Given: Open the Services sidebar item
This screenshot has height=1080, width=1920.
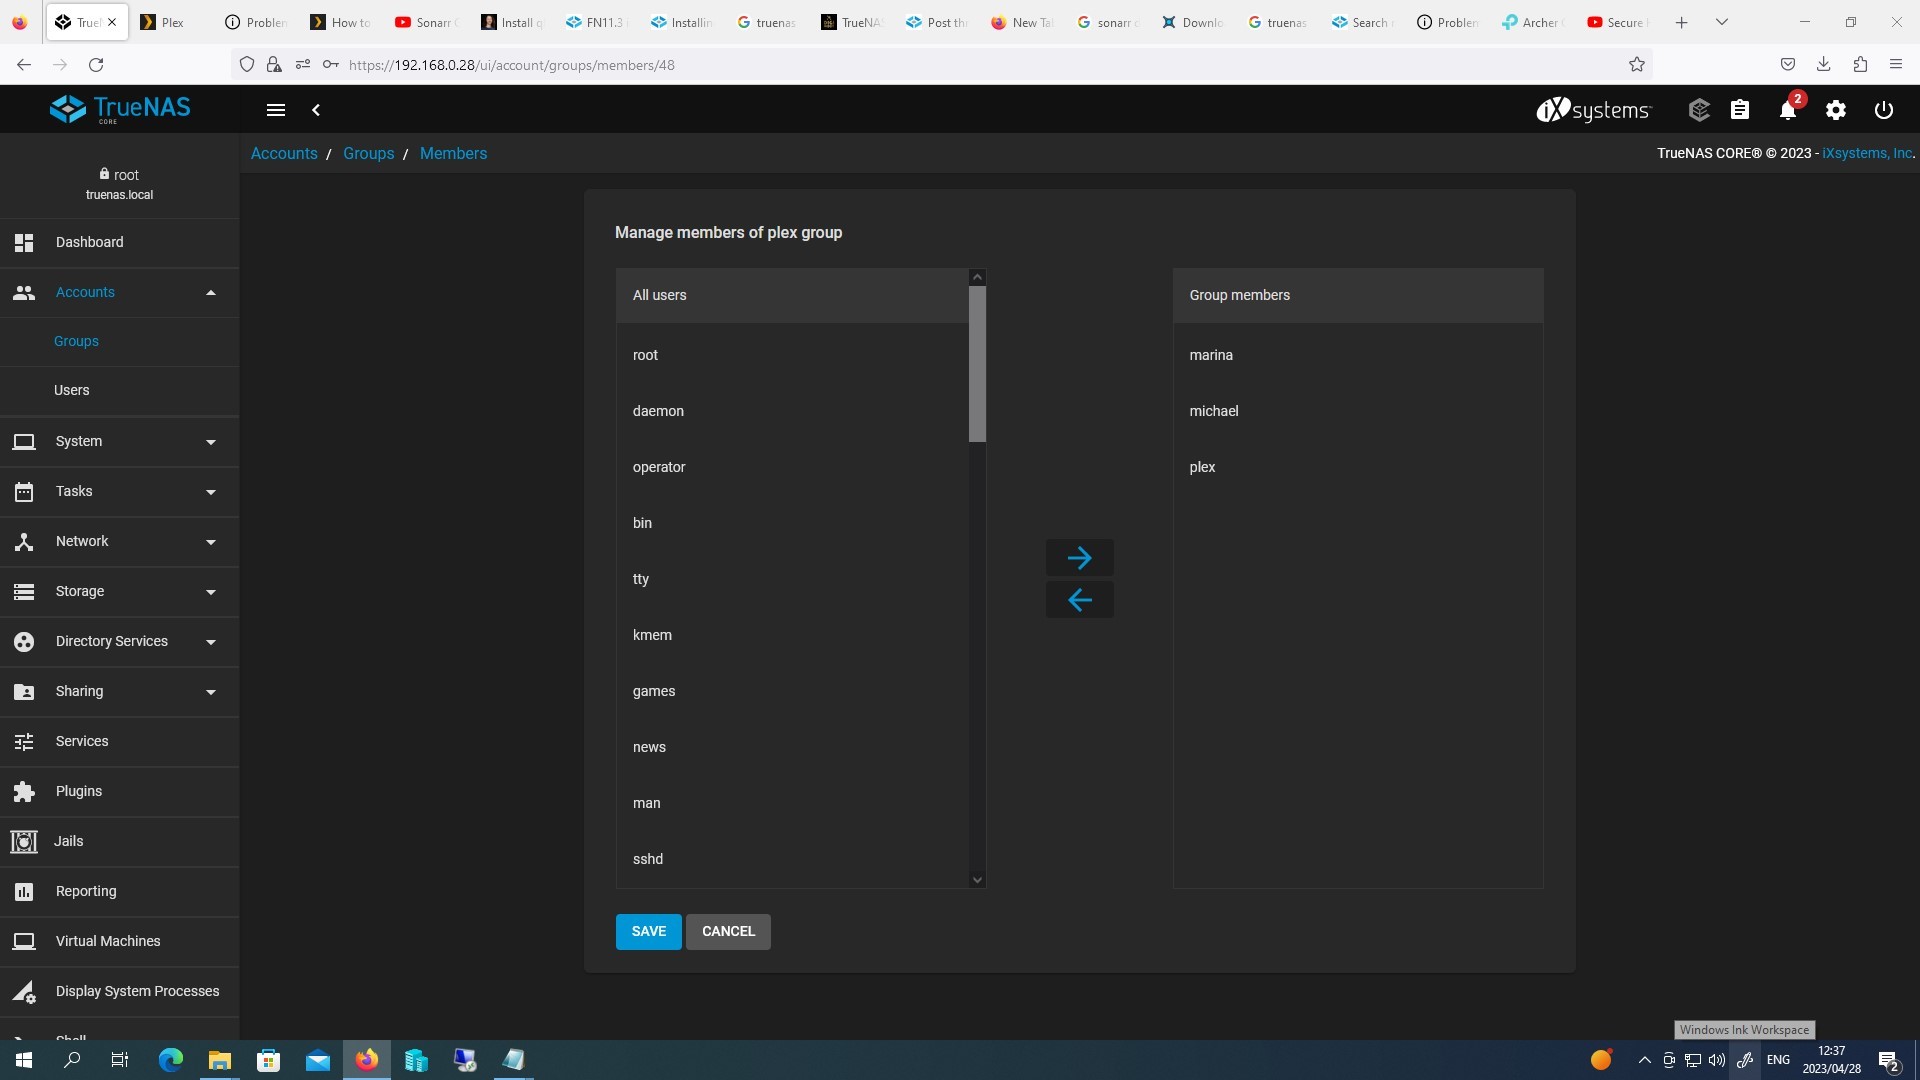Looking at the screenshot, I should (x=120, y=742).
